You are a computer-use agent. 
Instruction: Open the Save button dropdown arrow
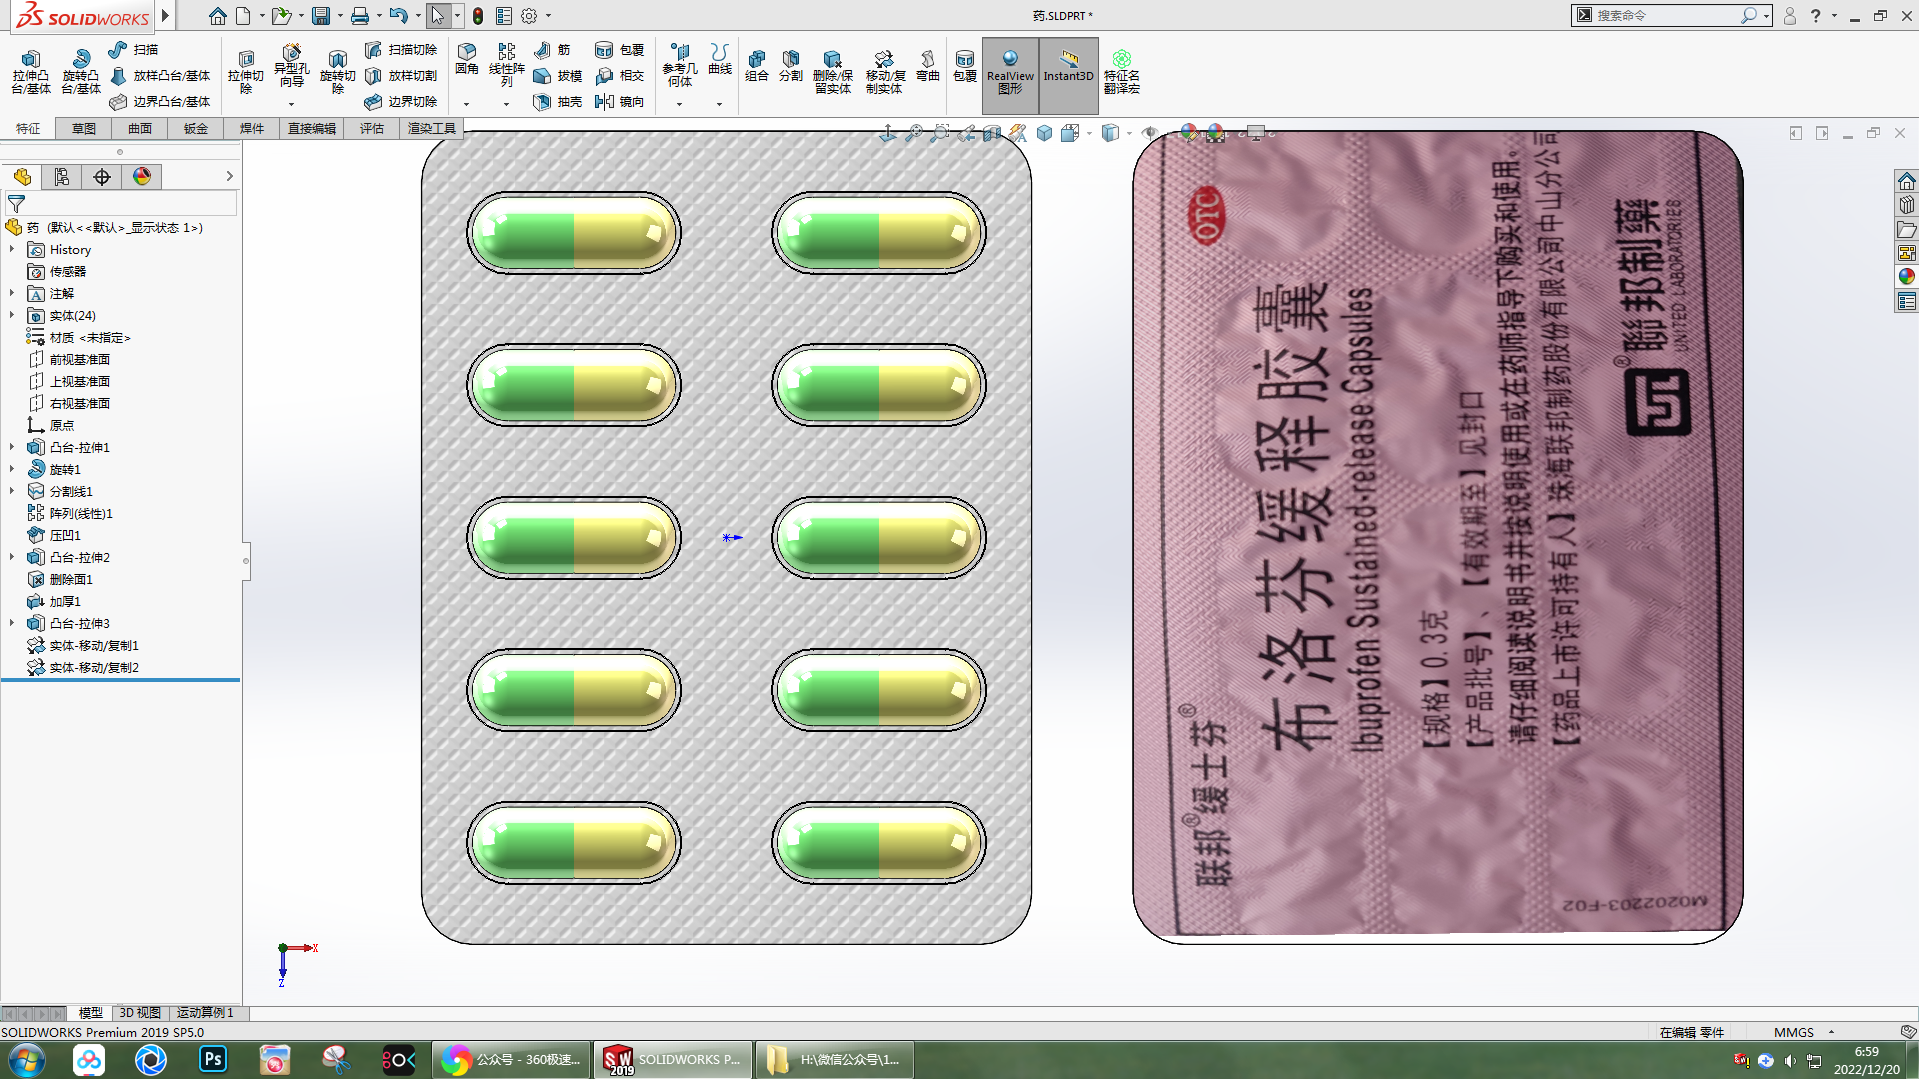pyautogui.click(x=340, y=16)
